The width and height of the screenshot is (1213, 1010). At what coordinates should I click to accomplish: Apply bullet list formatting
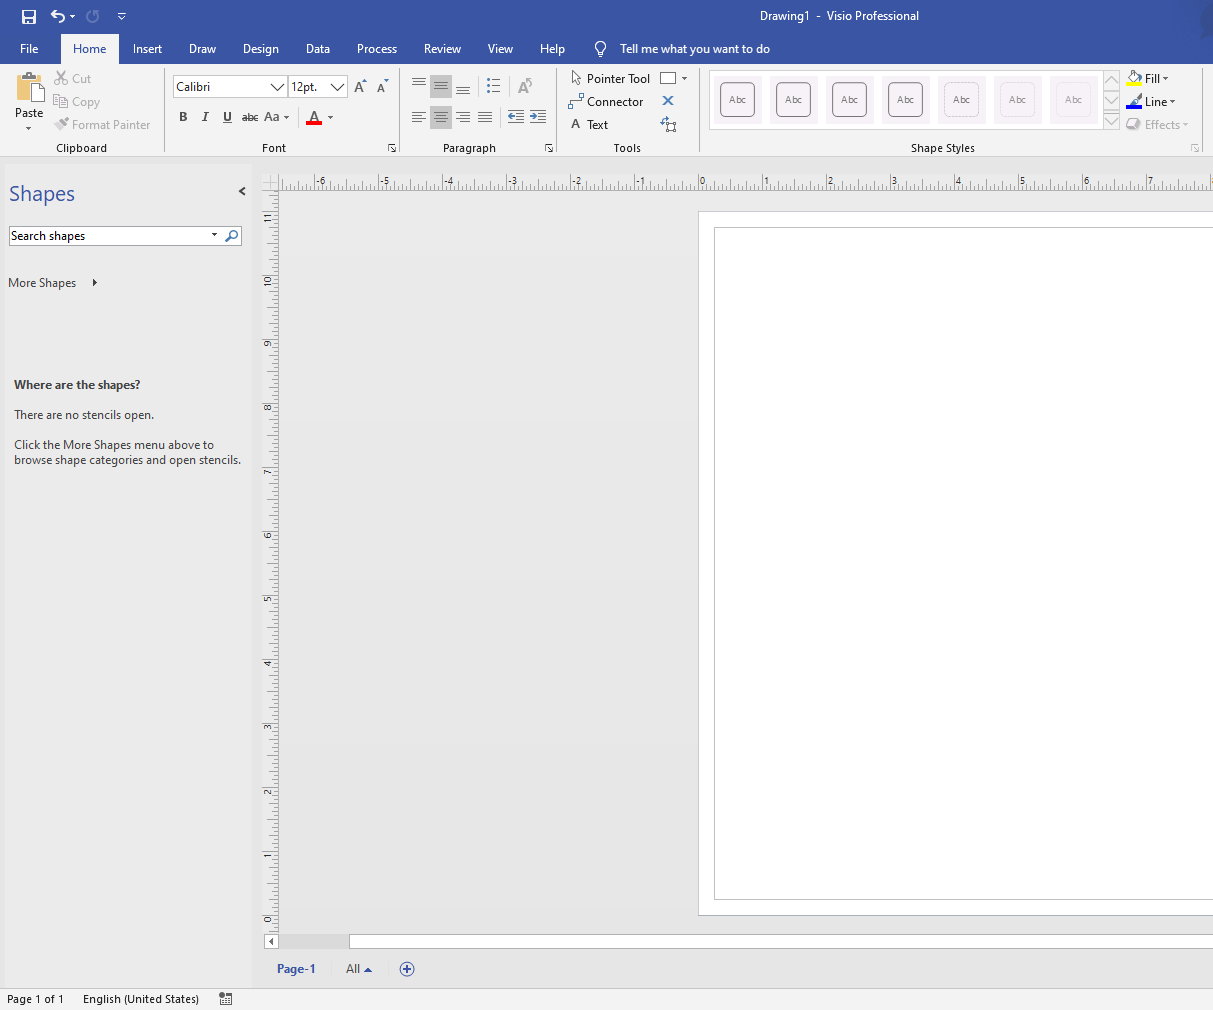pos(493,86)
